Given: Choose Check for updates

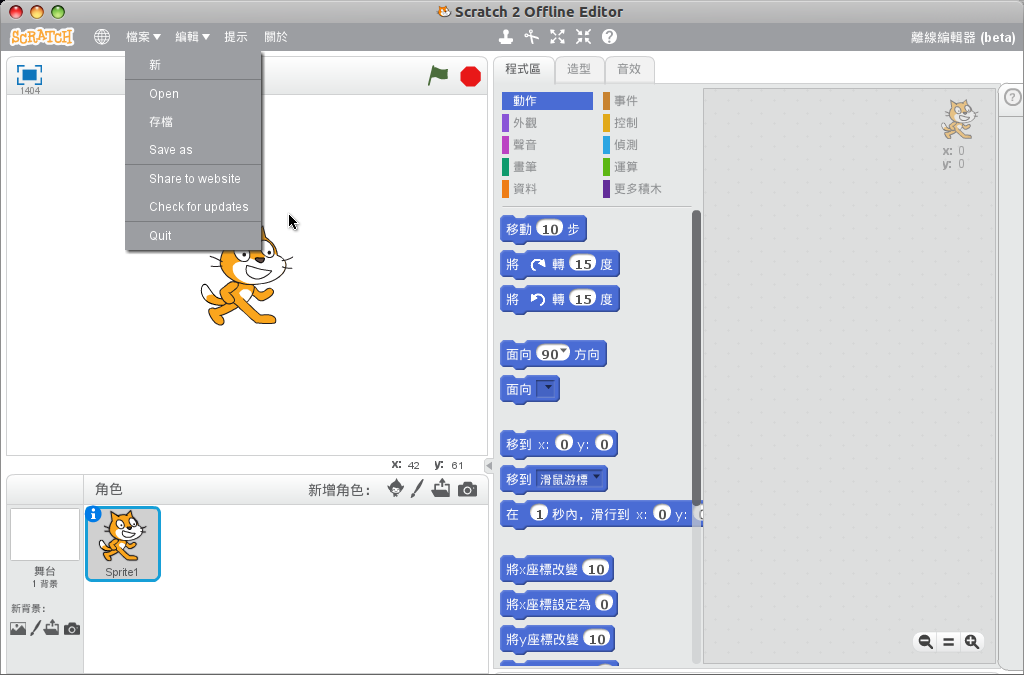Looking at the screenshot, I should pyautogui.click(x=193, y=207).
